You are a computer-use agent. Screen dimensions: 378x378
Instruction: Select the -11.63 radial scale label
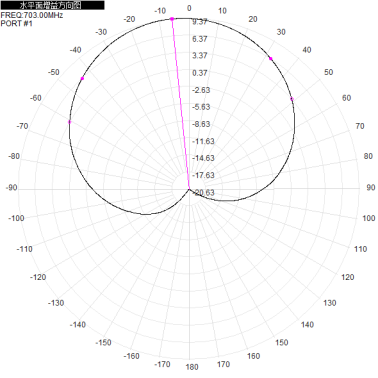click(203, 141)
